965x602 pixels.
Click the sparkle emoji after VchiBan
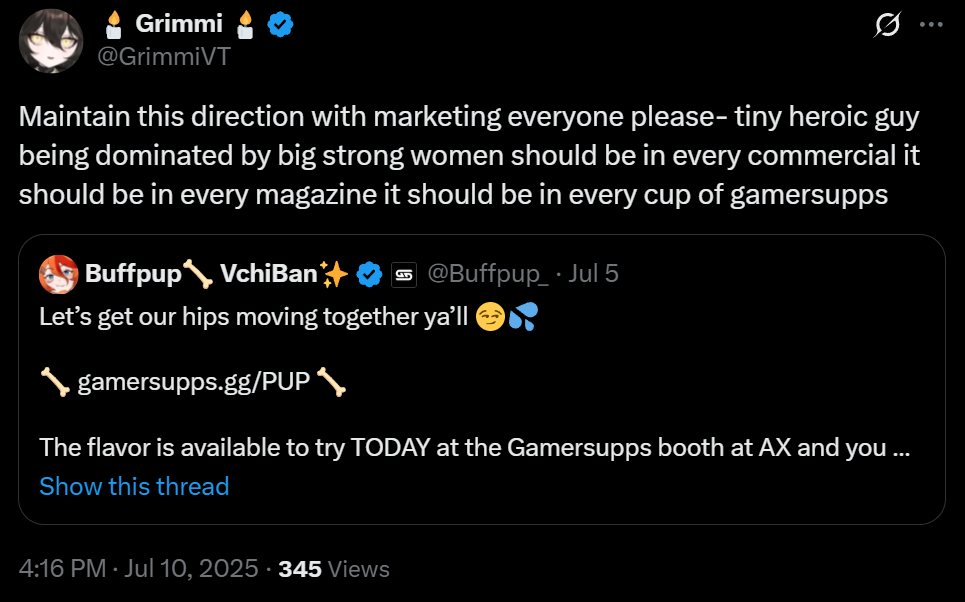pos(332,273)
